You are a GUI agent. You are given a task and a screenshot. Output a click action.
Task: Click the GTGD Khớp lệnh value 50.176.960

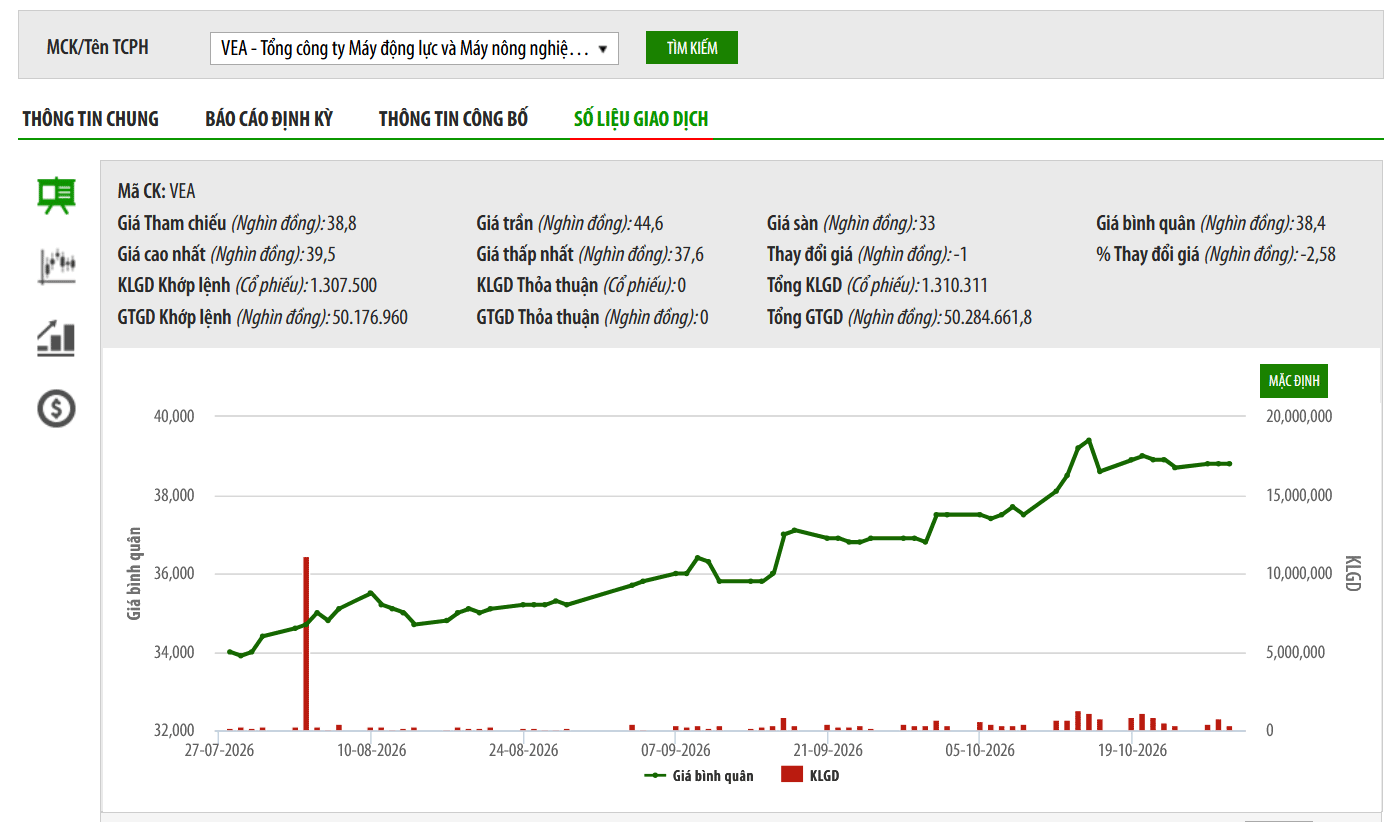point(370,317)
